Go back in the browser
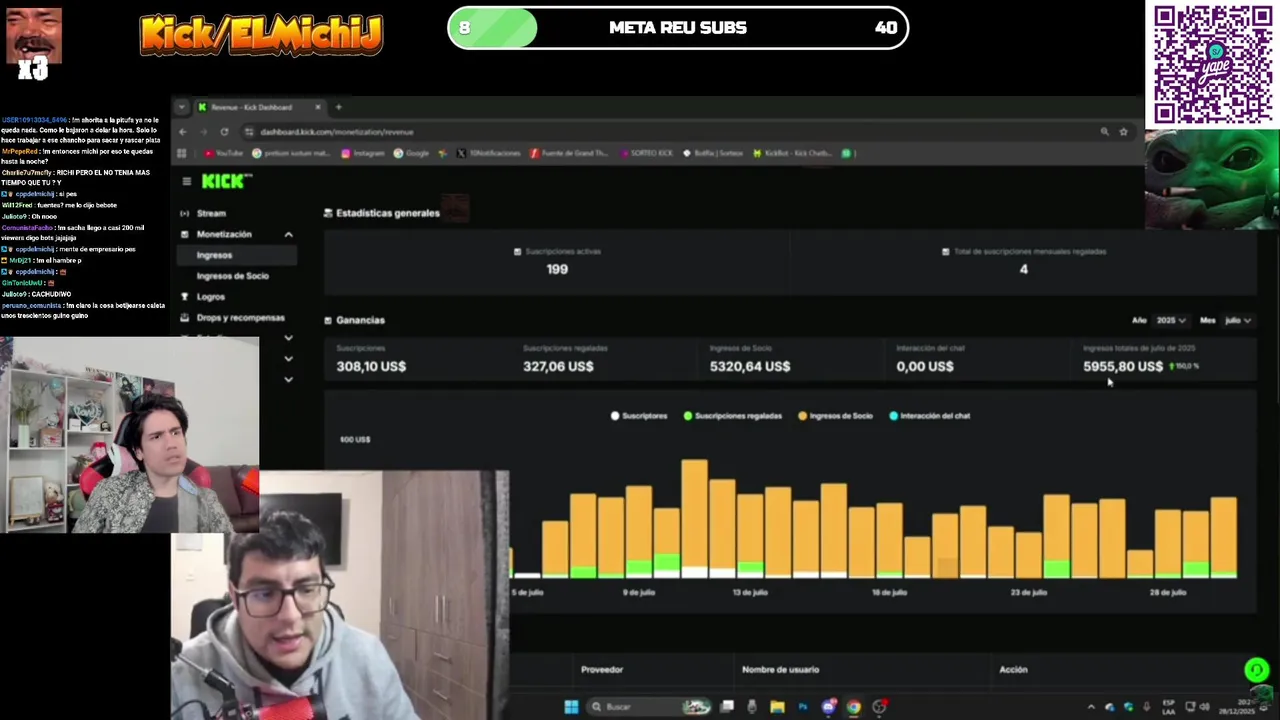Viewport: 1280px width, 720px height. pos(183,132)
